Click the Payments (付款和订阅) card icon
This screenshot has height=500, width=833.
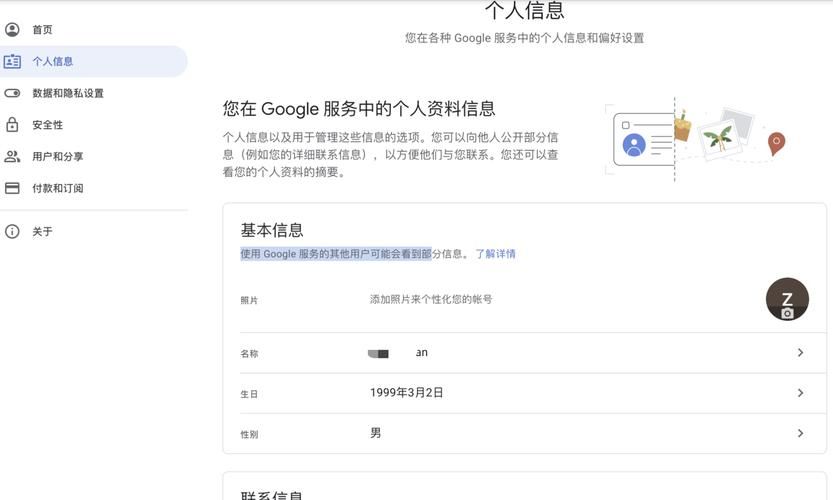pos(12,188)
